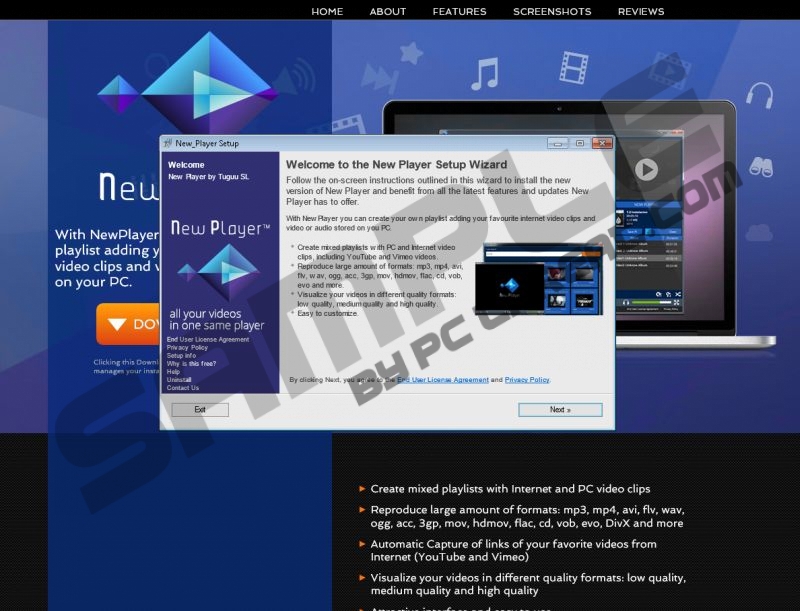Open the SCREENSHOTS navigation item
This screenshot has width=800, height=611.
[552, 11]
